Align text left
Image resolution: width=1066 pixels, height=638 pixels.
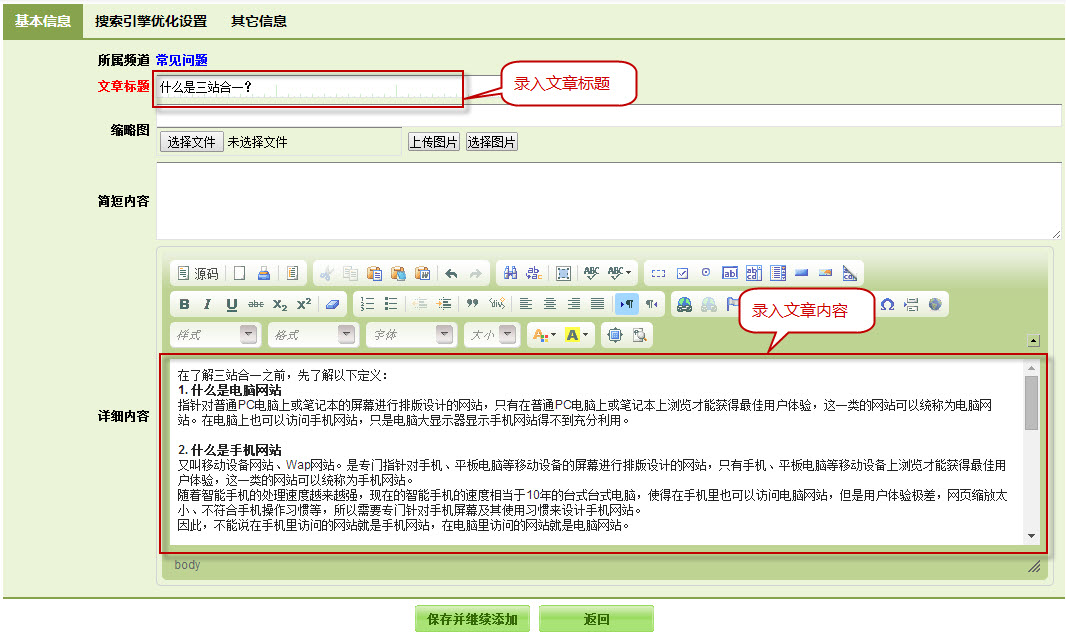click(x=526, y=304)
